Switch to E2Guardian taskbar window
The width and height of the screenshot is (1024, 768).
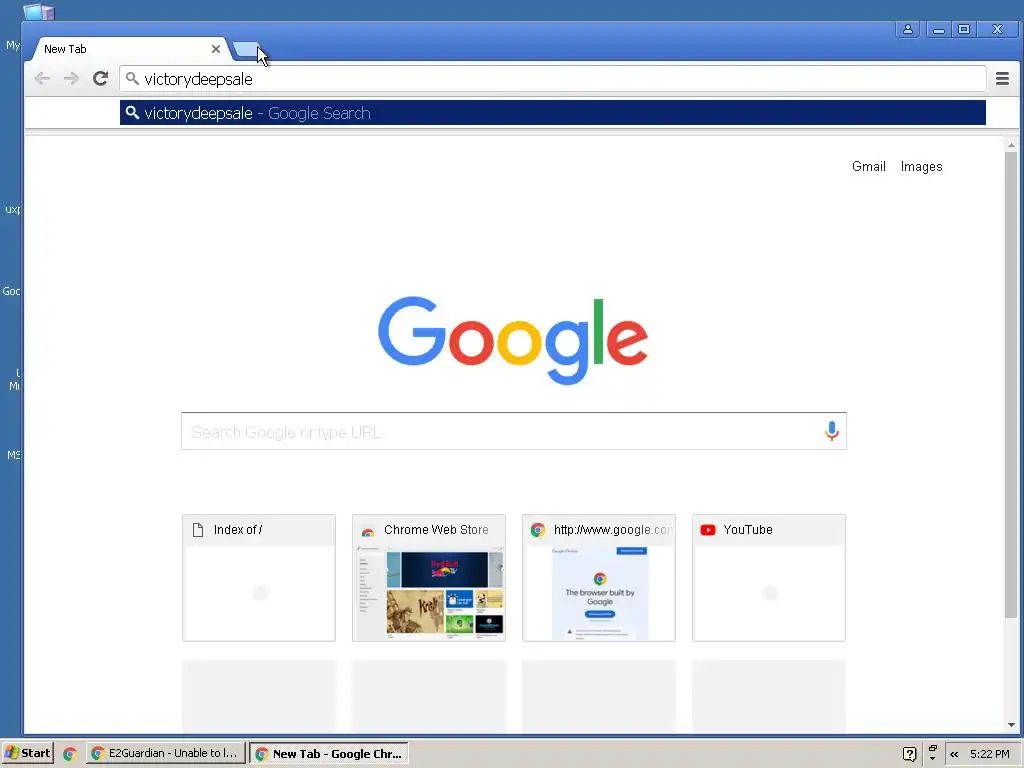(166, 753)
